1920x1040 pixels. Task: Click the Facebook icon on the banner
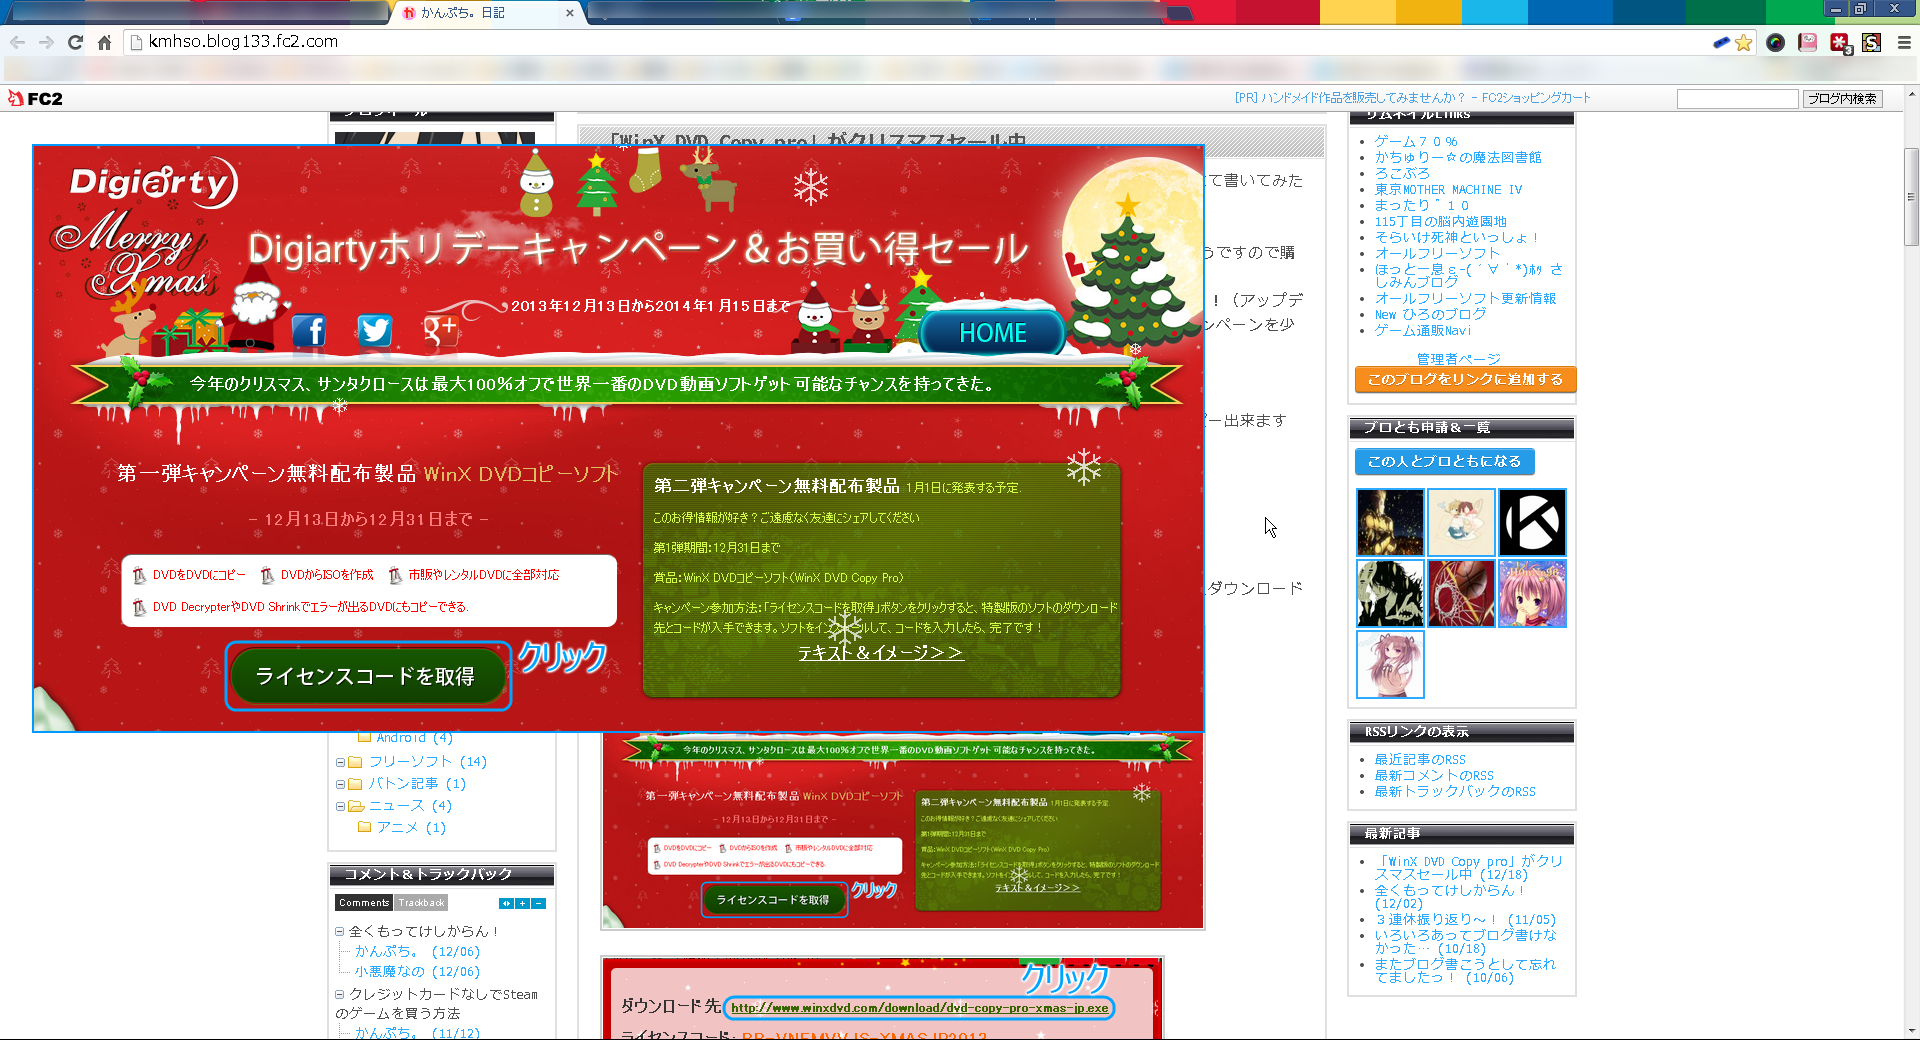309,330
